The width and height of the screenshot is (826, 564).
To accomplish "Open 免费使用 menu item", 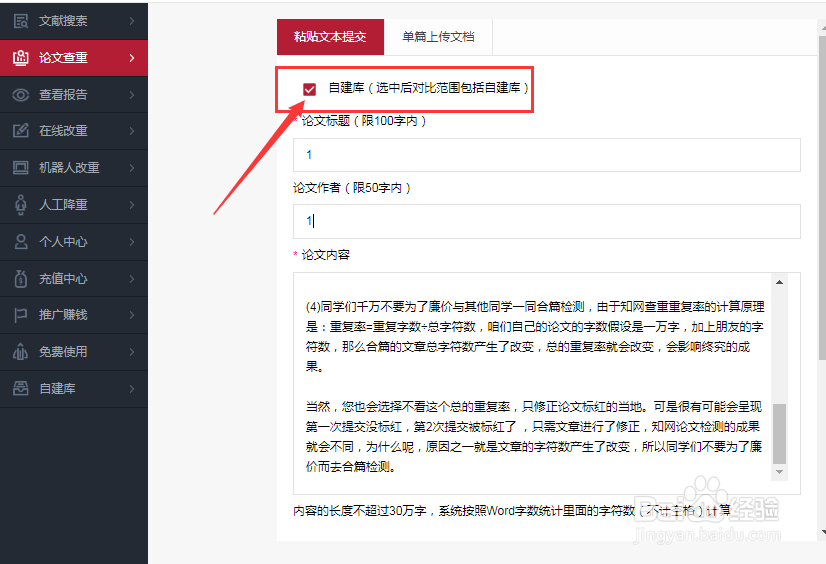I will (74, 352).
